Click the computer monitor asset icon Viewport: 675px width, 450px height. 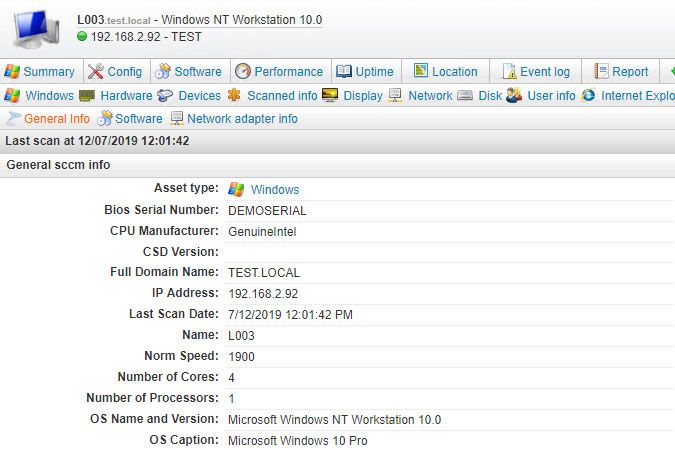35,28
